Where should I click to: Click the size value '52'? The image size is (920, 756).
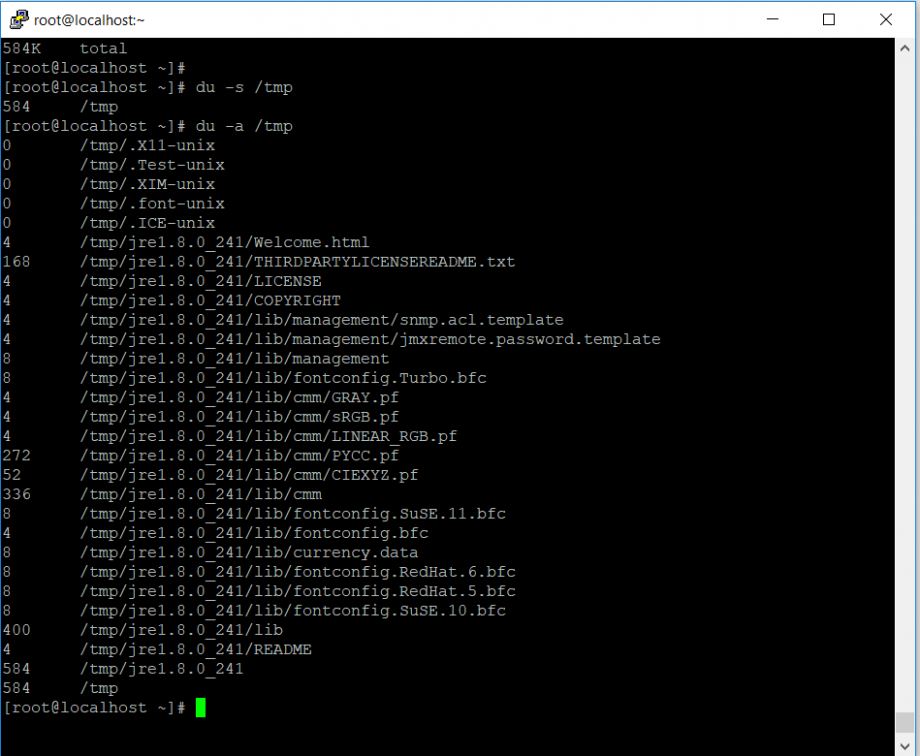click(x=12, y=475)
